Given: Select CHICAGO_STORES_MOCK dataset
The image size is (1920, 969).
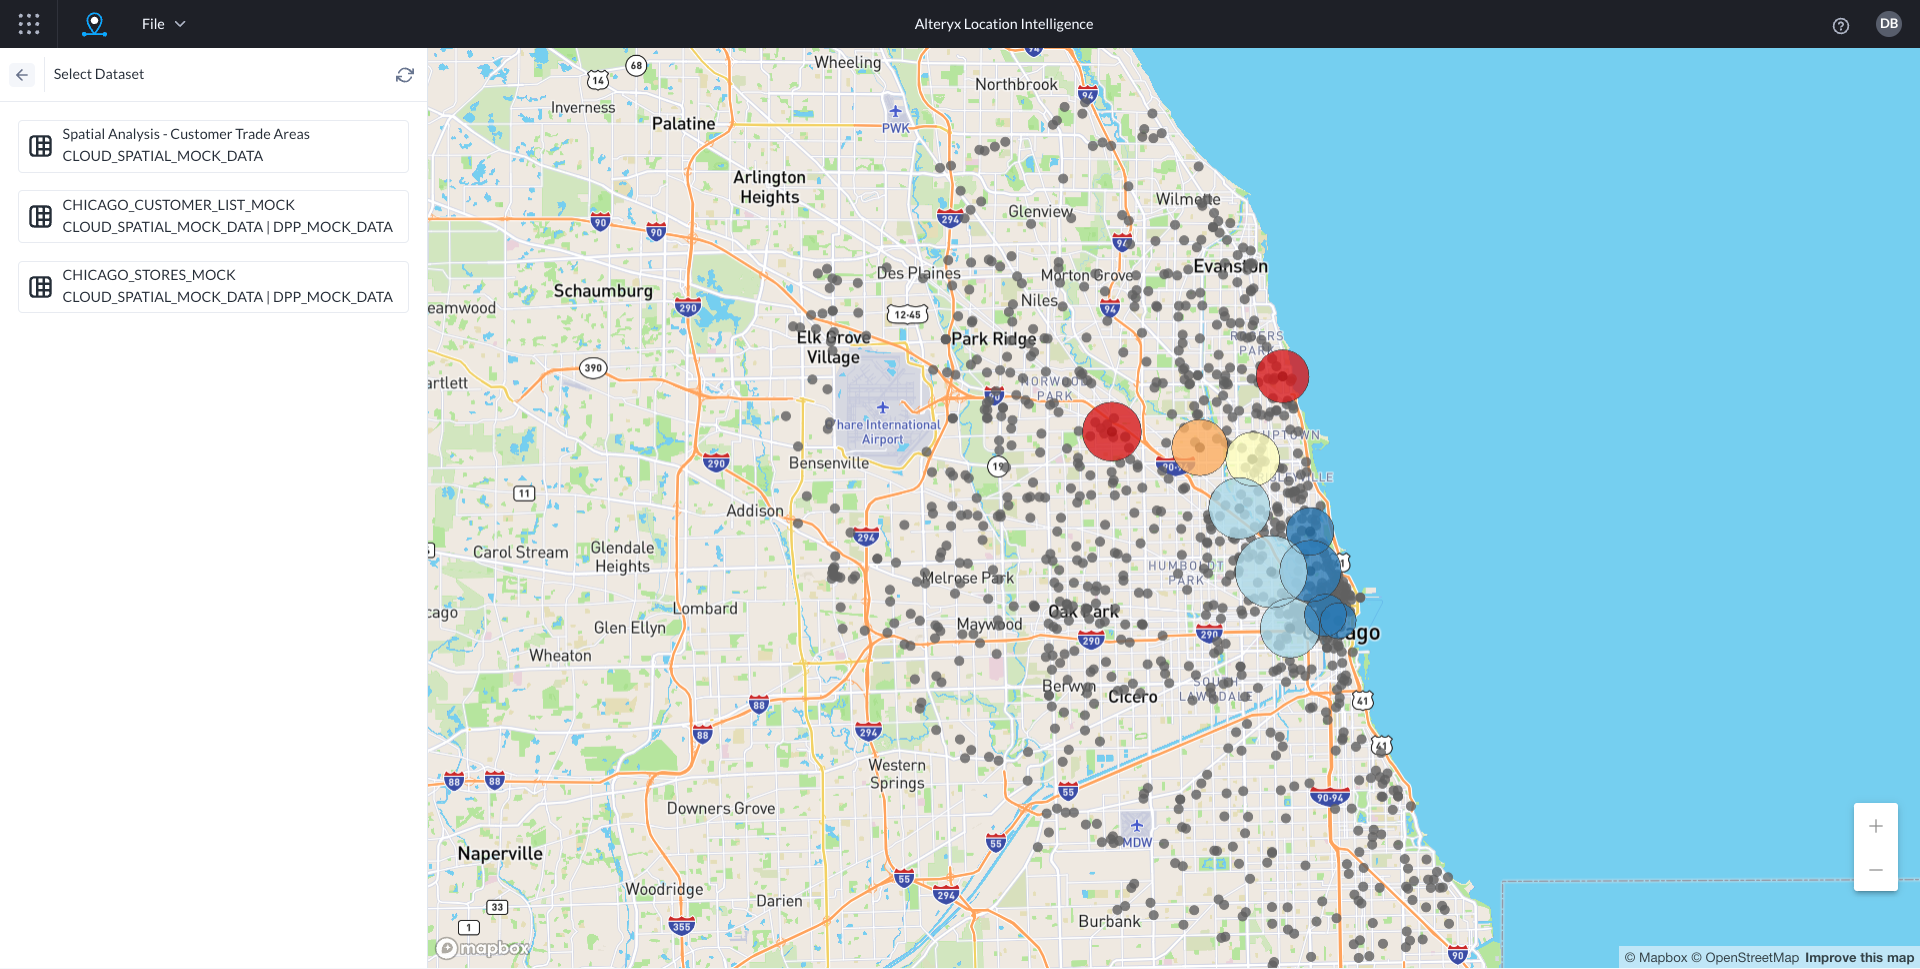Looking at the screenshot, I should point(213,287).
